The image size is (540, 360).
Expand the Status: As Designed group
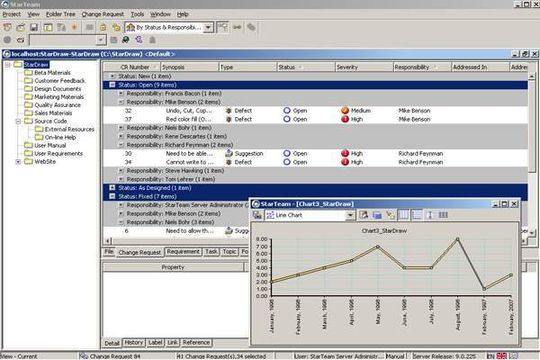[x=112, y=188]
